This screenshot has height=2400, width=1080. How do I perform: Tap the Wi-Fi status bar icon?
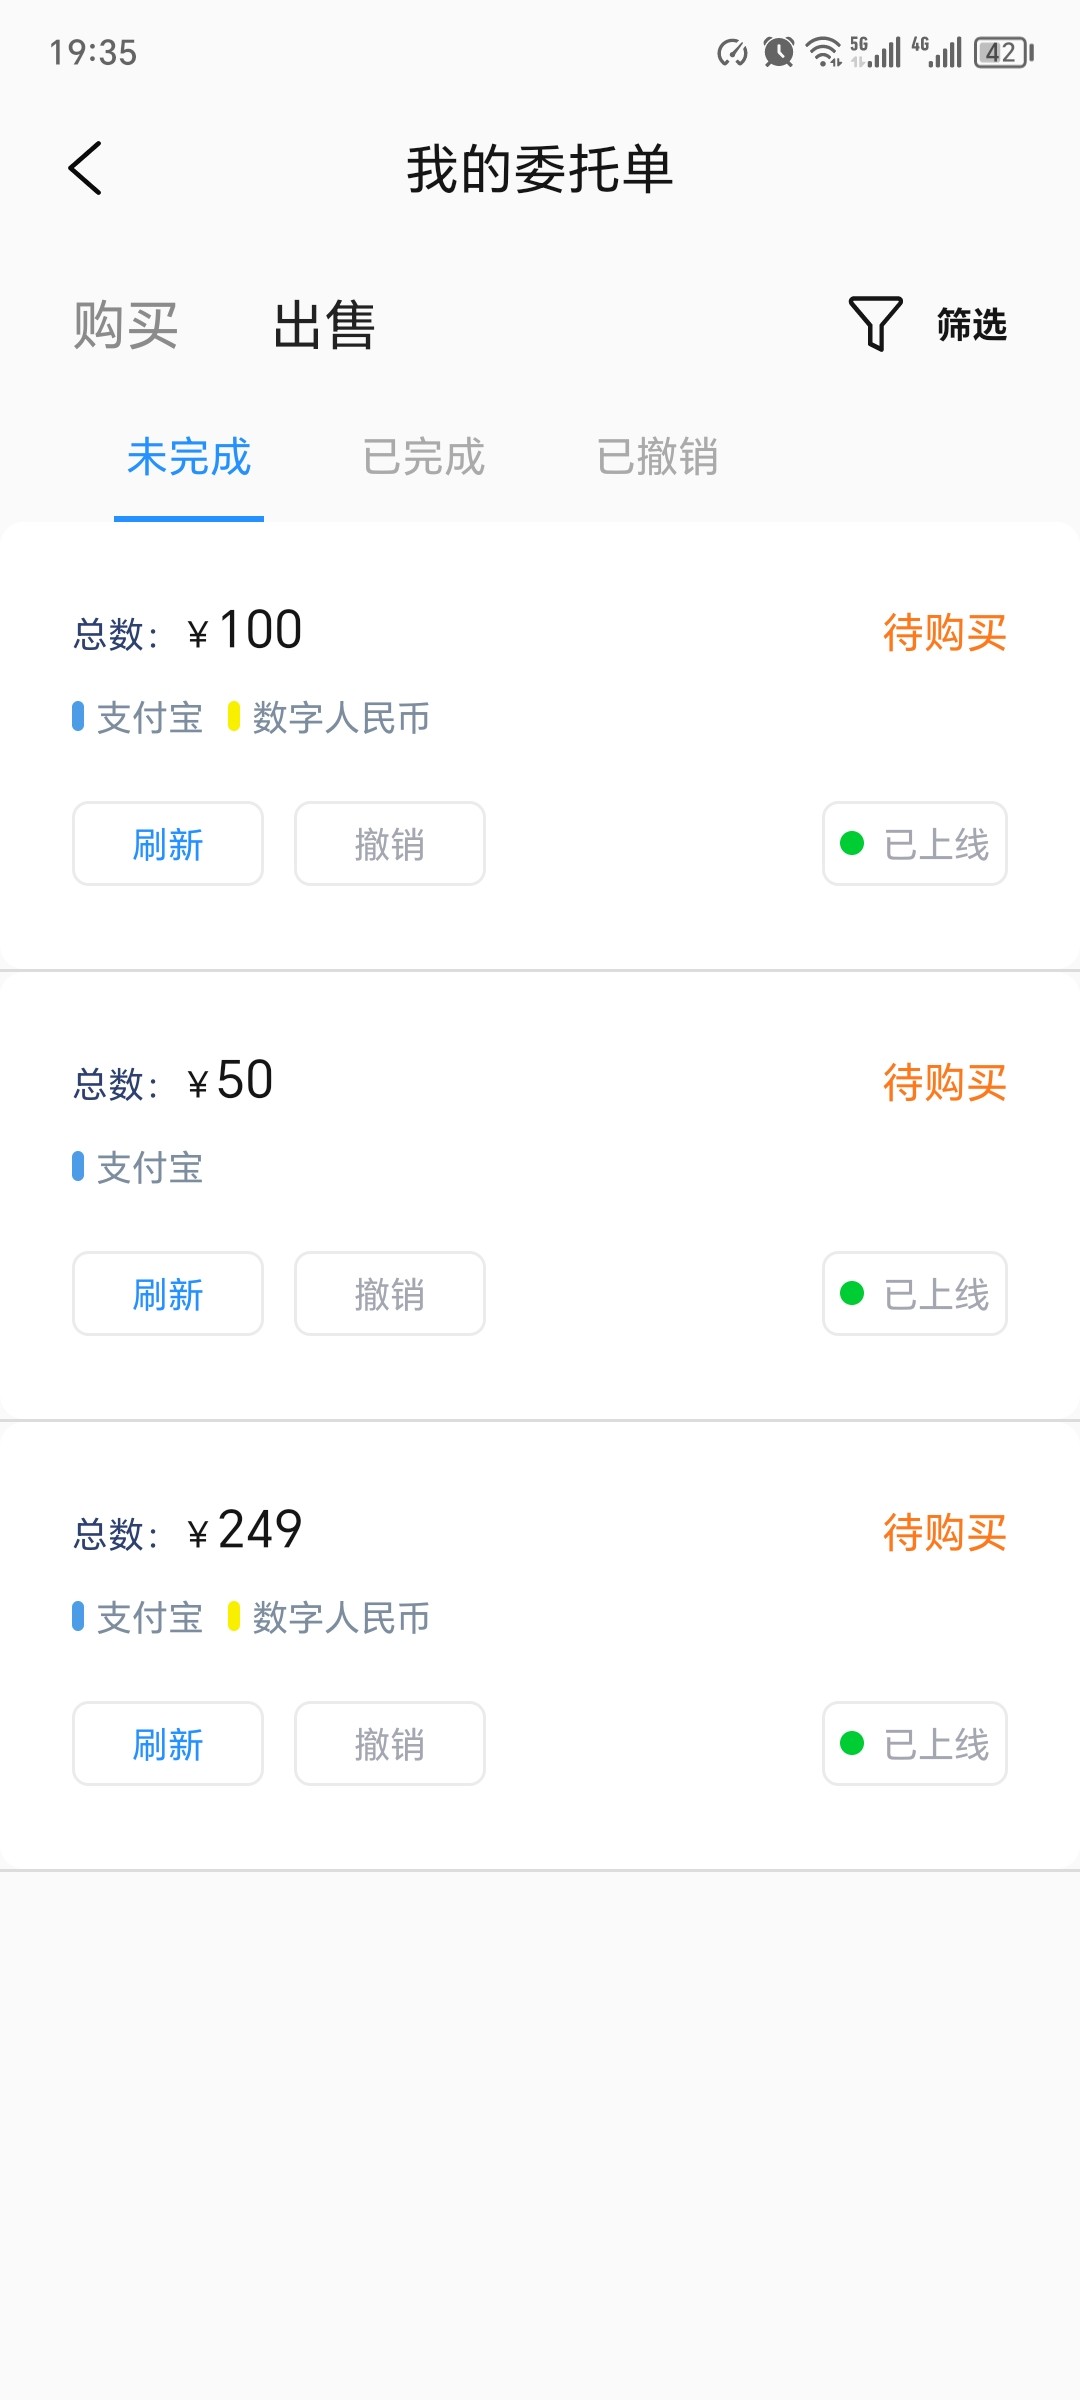[x=824, y=52]
